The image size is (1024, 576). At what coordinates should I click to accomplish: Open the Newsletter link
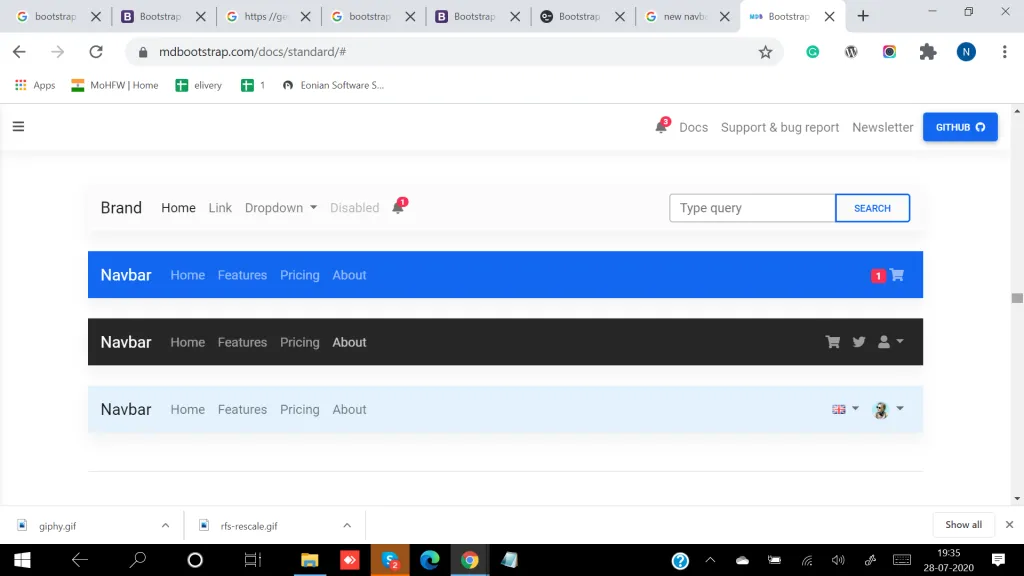tap(882, 127)
